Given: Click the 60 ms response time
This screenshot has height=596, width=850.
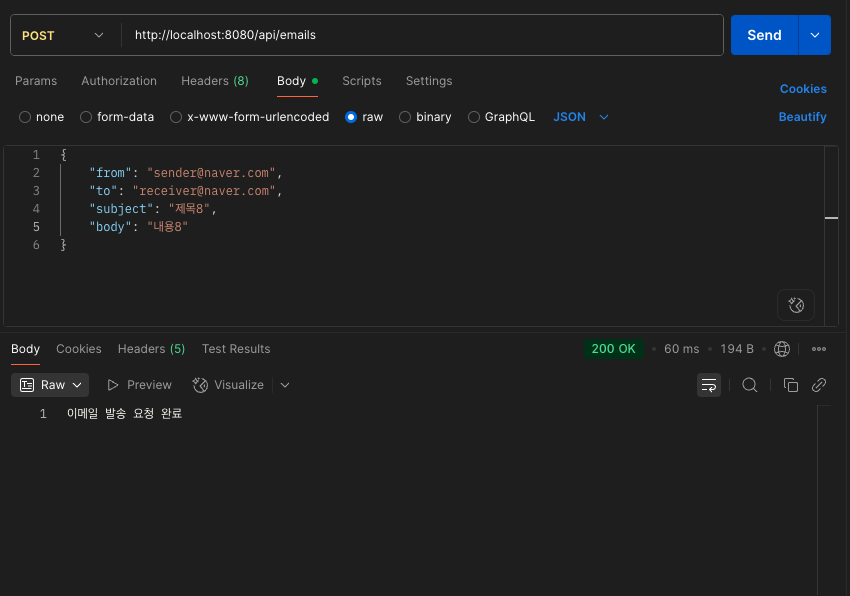Looking at the screenshot, I should (681, 349).
